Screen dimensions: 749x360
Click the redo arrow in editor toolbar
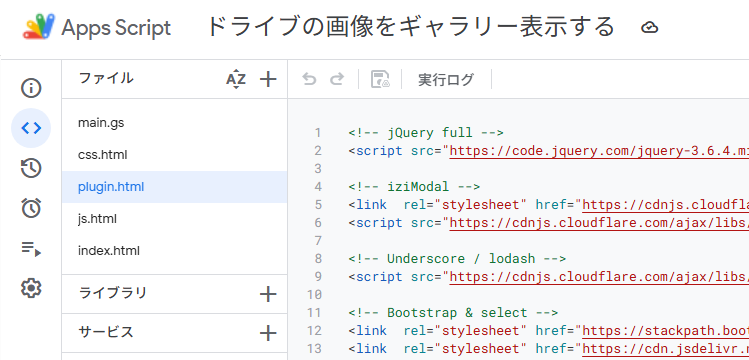337,79
